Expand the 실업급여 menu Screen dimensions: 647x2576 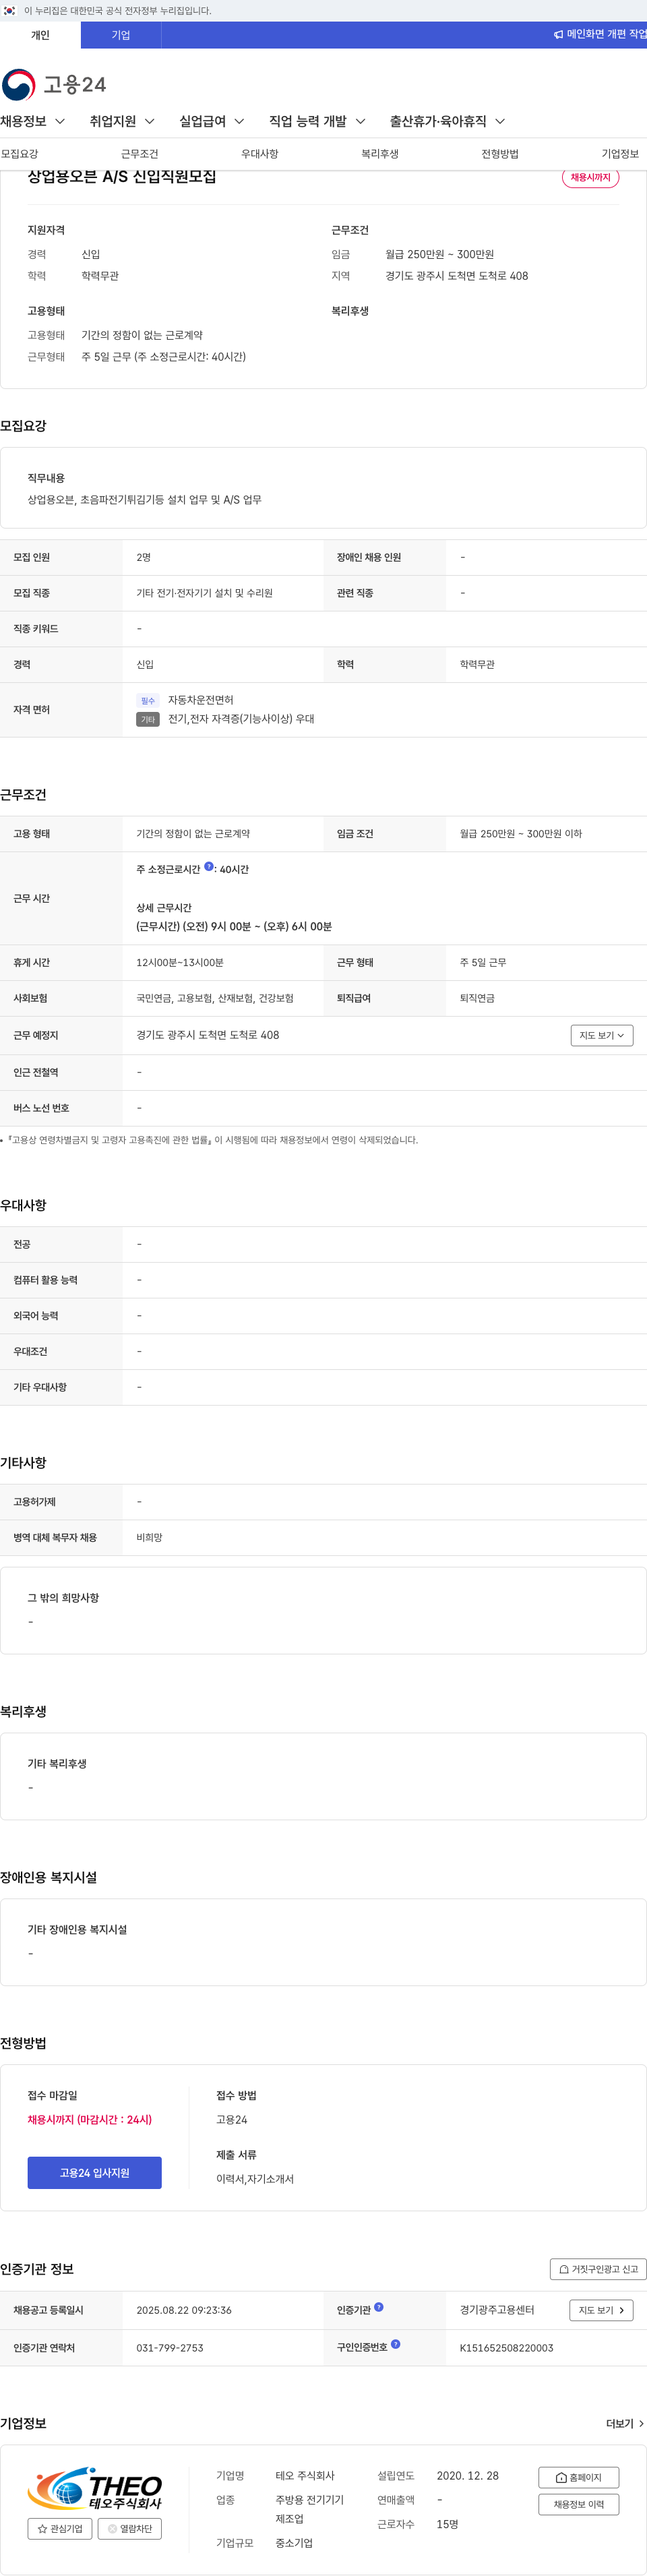pos(212,121)
